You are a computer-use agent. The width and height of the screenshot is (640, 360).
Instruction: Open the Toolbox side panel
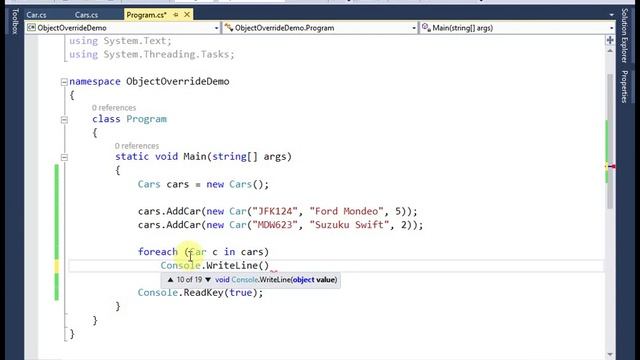click(15, 22)
